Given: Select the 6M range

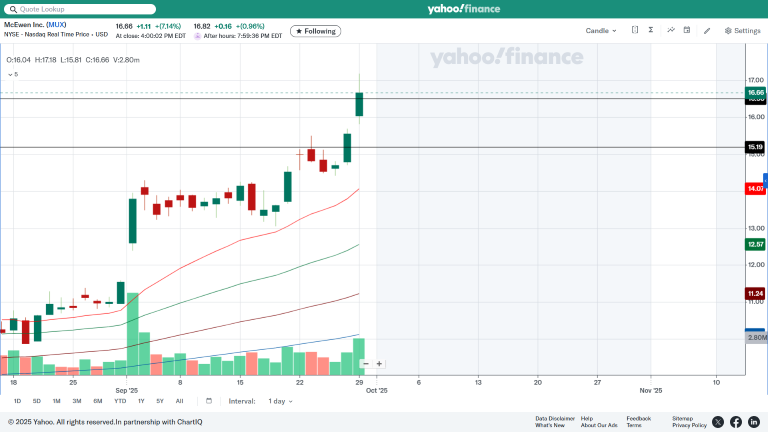Looking at the screenshot, I should click(x=97, y=401).
